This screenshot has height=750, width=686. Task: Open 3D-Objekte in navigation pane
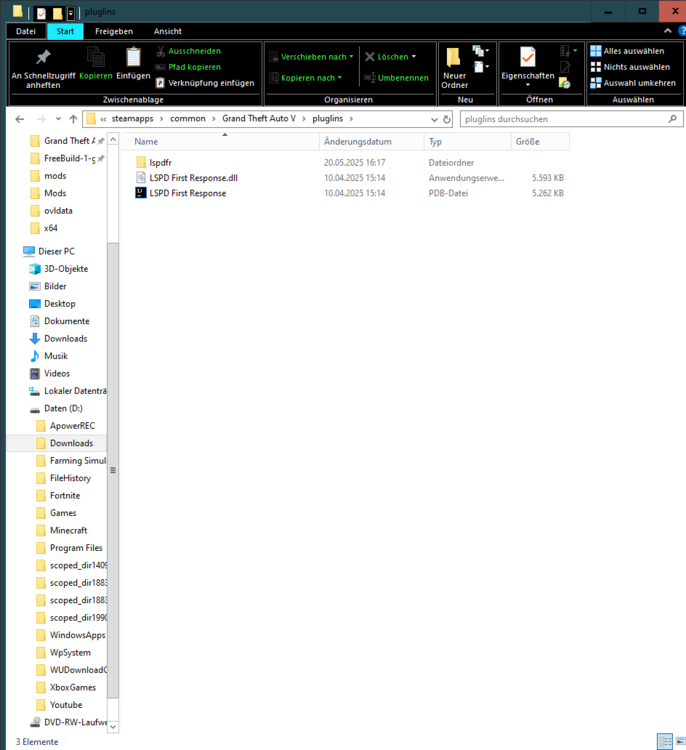(66, 269)
